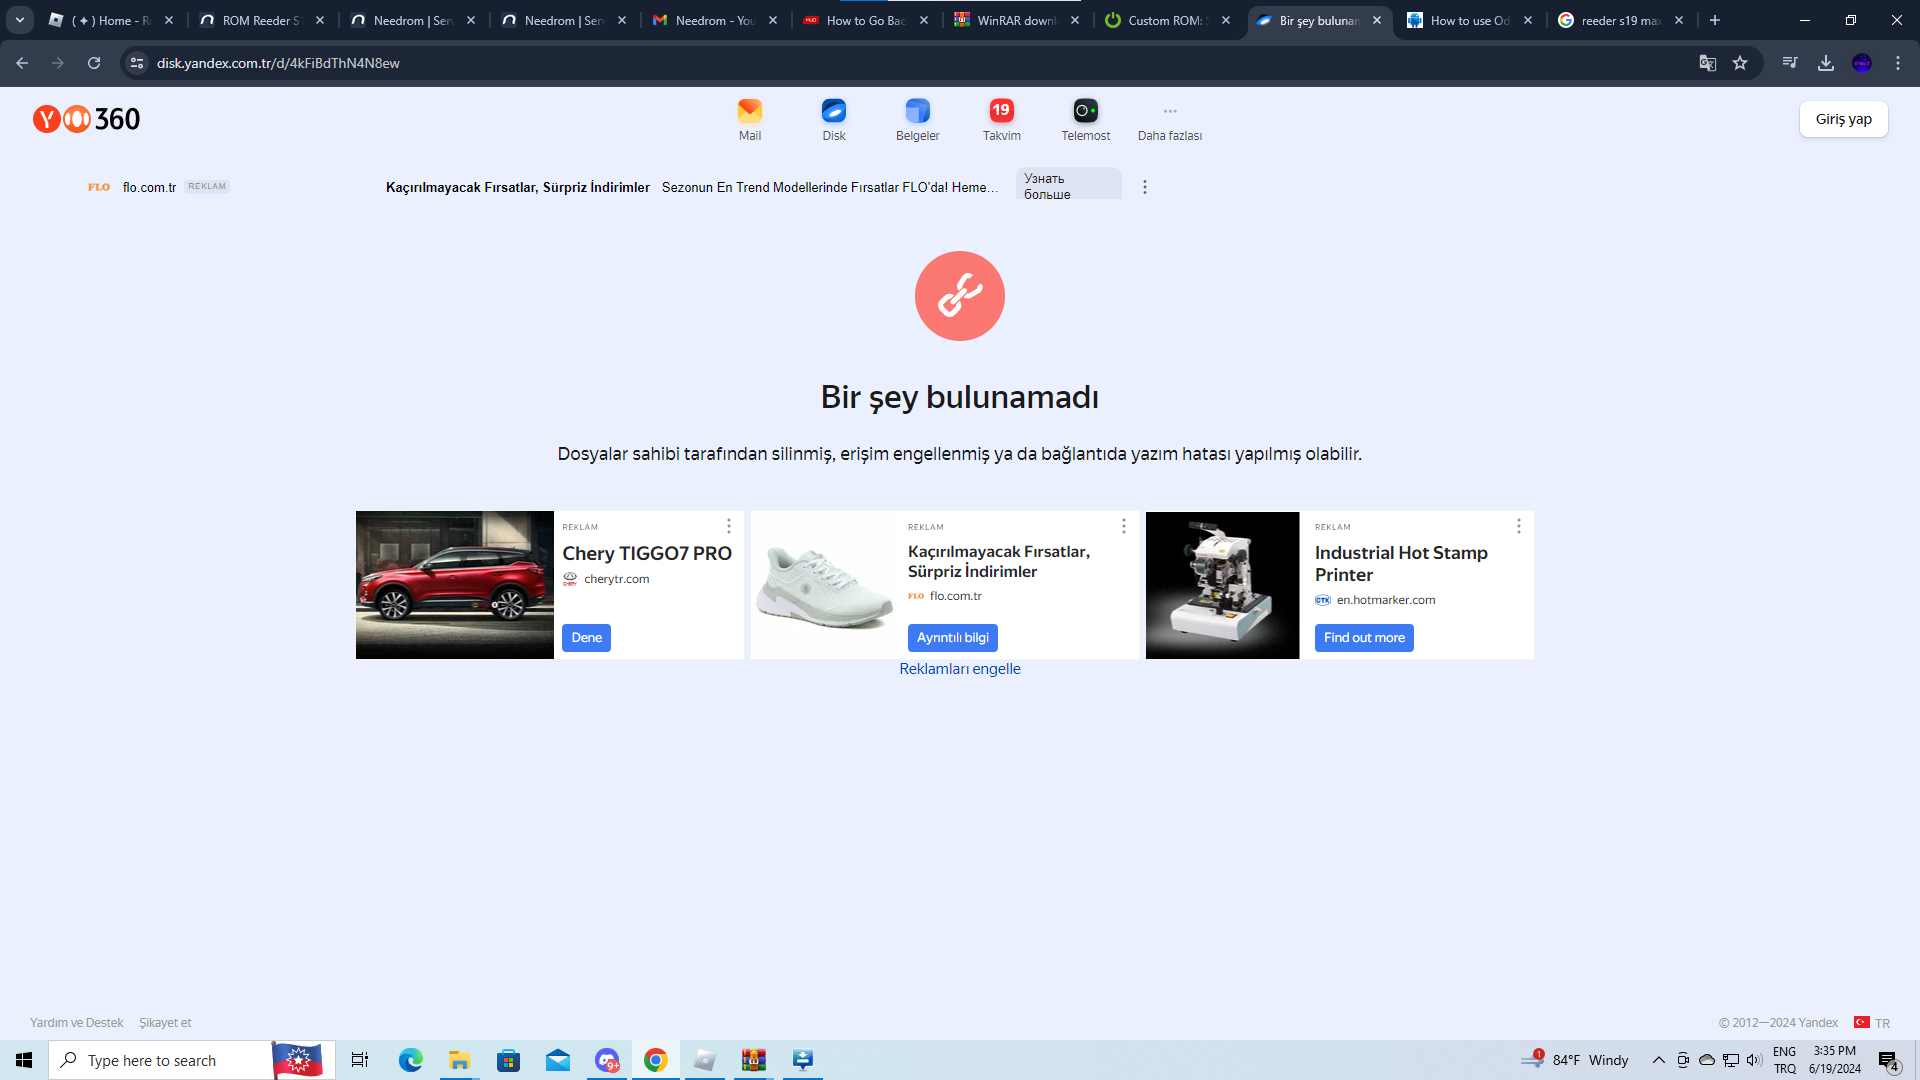1920x1080 pixels.
Task: Open options menu on Industrial Hot Stamp ad
Action: [1518, 526]
